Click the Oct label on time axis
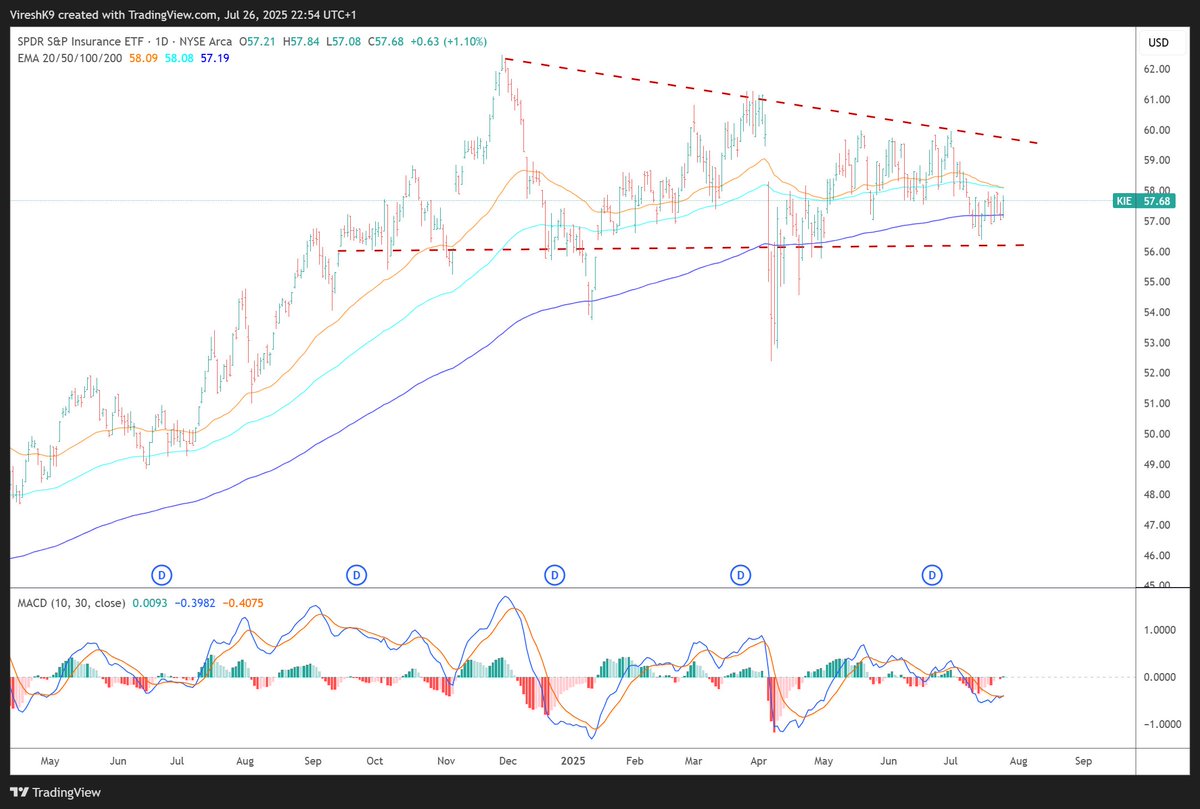Screen dimensions: 1200x809 (374, 761)
